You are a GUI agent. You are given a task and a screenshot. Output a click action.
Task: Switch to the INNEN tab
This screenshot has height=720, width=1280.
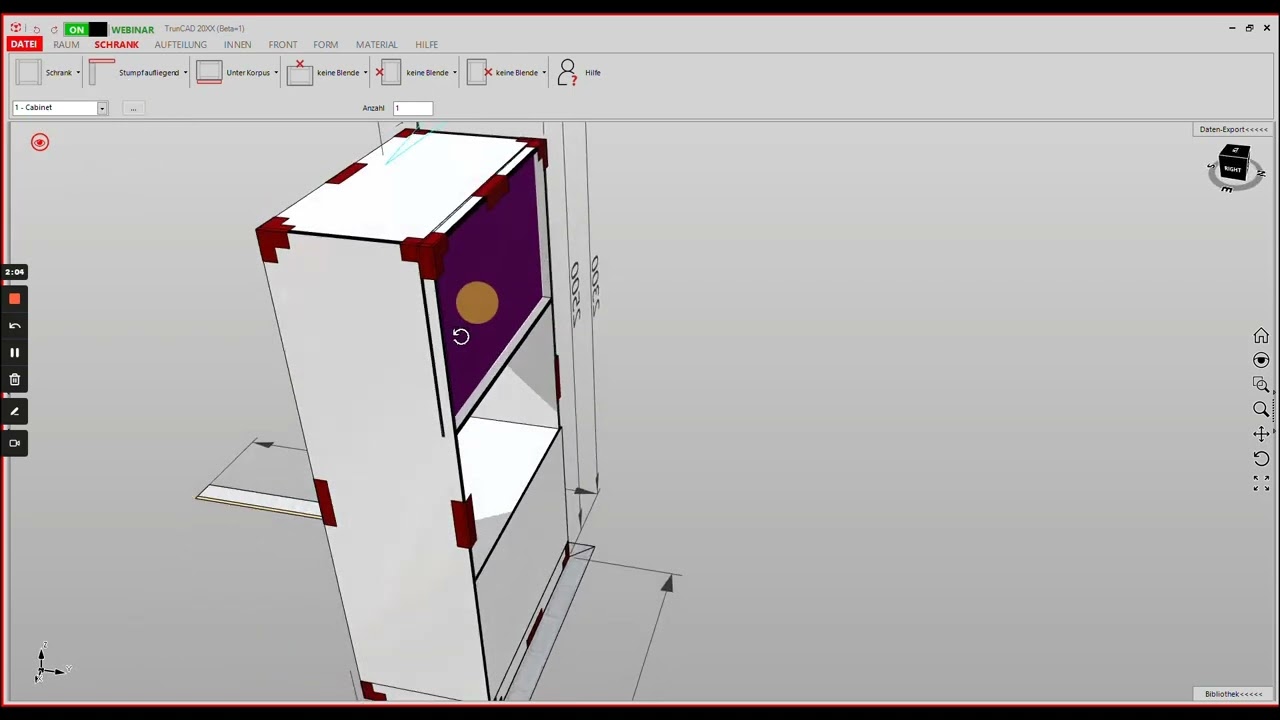[x=237, y=45]
